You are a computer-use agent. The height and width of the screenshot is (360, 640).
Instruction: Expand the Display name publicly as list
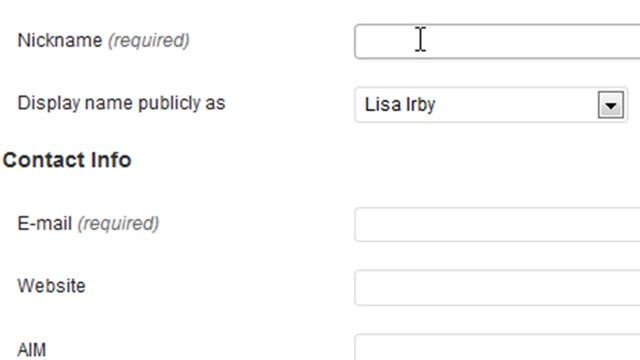tap(491, 105)
